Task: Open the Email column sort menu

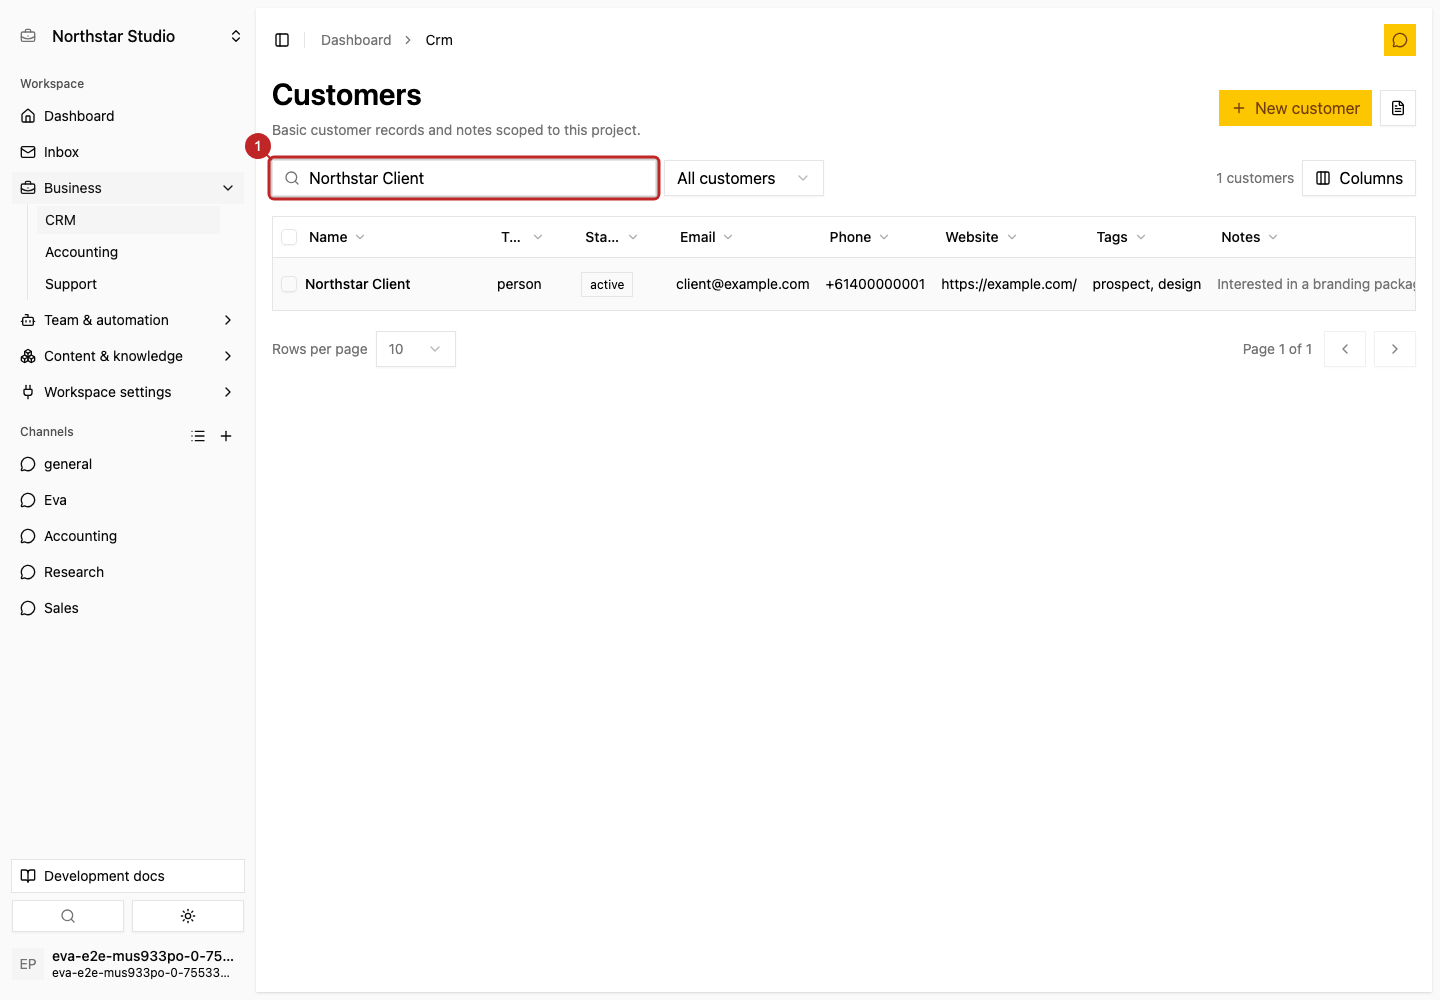Action: coord(706,237)
